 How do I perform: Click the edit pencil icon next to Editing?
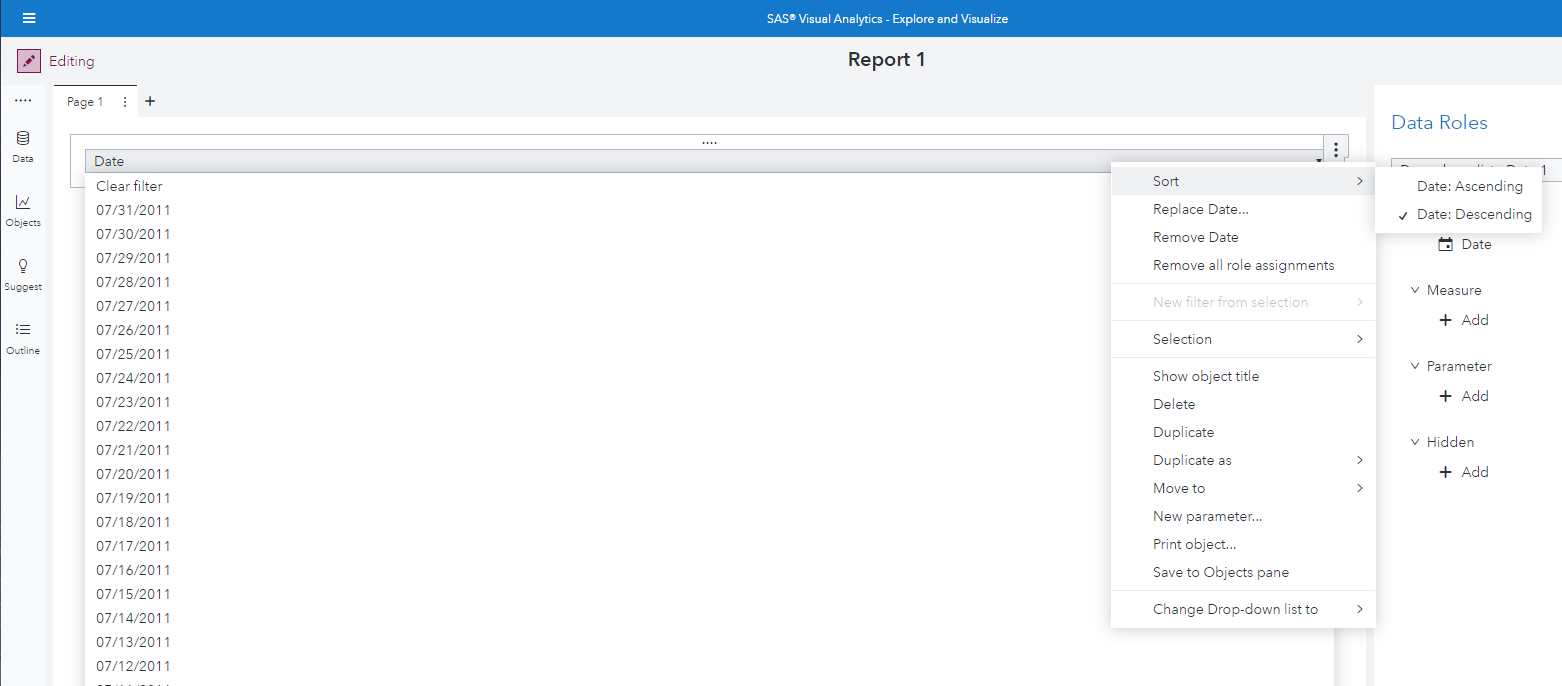(27, 60)
